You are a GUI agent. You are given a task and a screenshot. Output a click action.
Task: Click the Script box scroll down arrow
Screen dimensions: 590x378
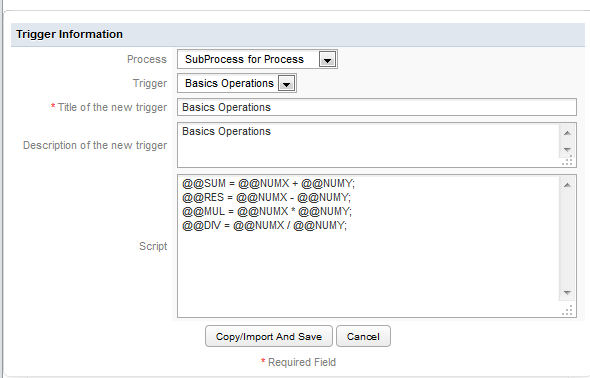567,293
